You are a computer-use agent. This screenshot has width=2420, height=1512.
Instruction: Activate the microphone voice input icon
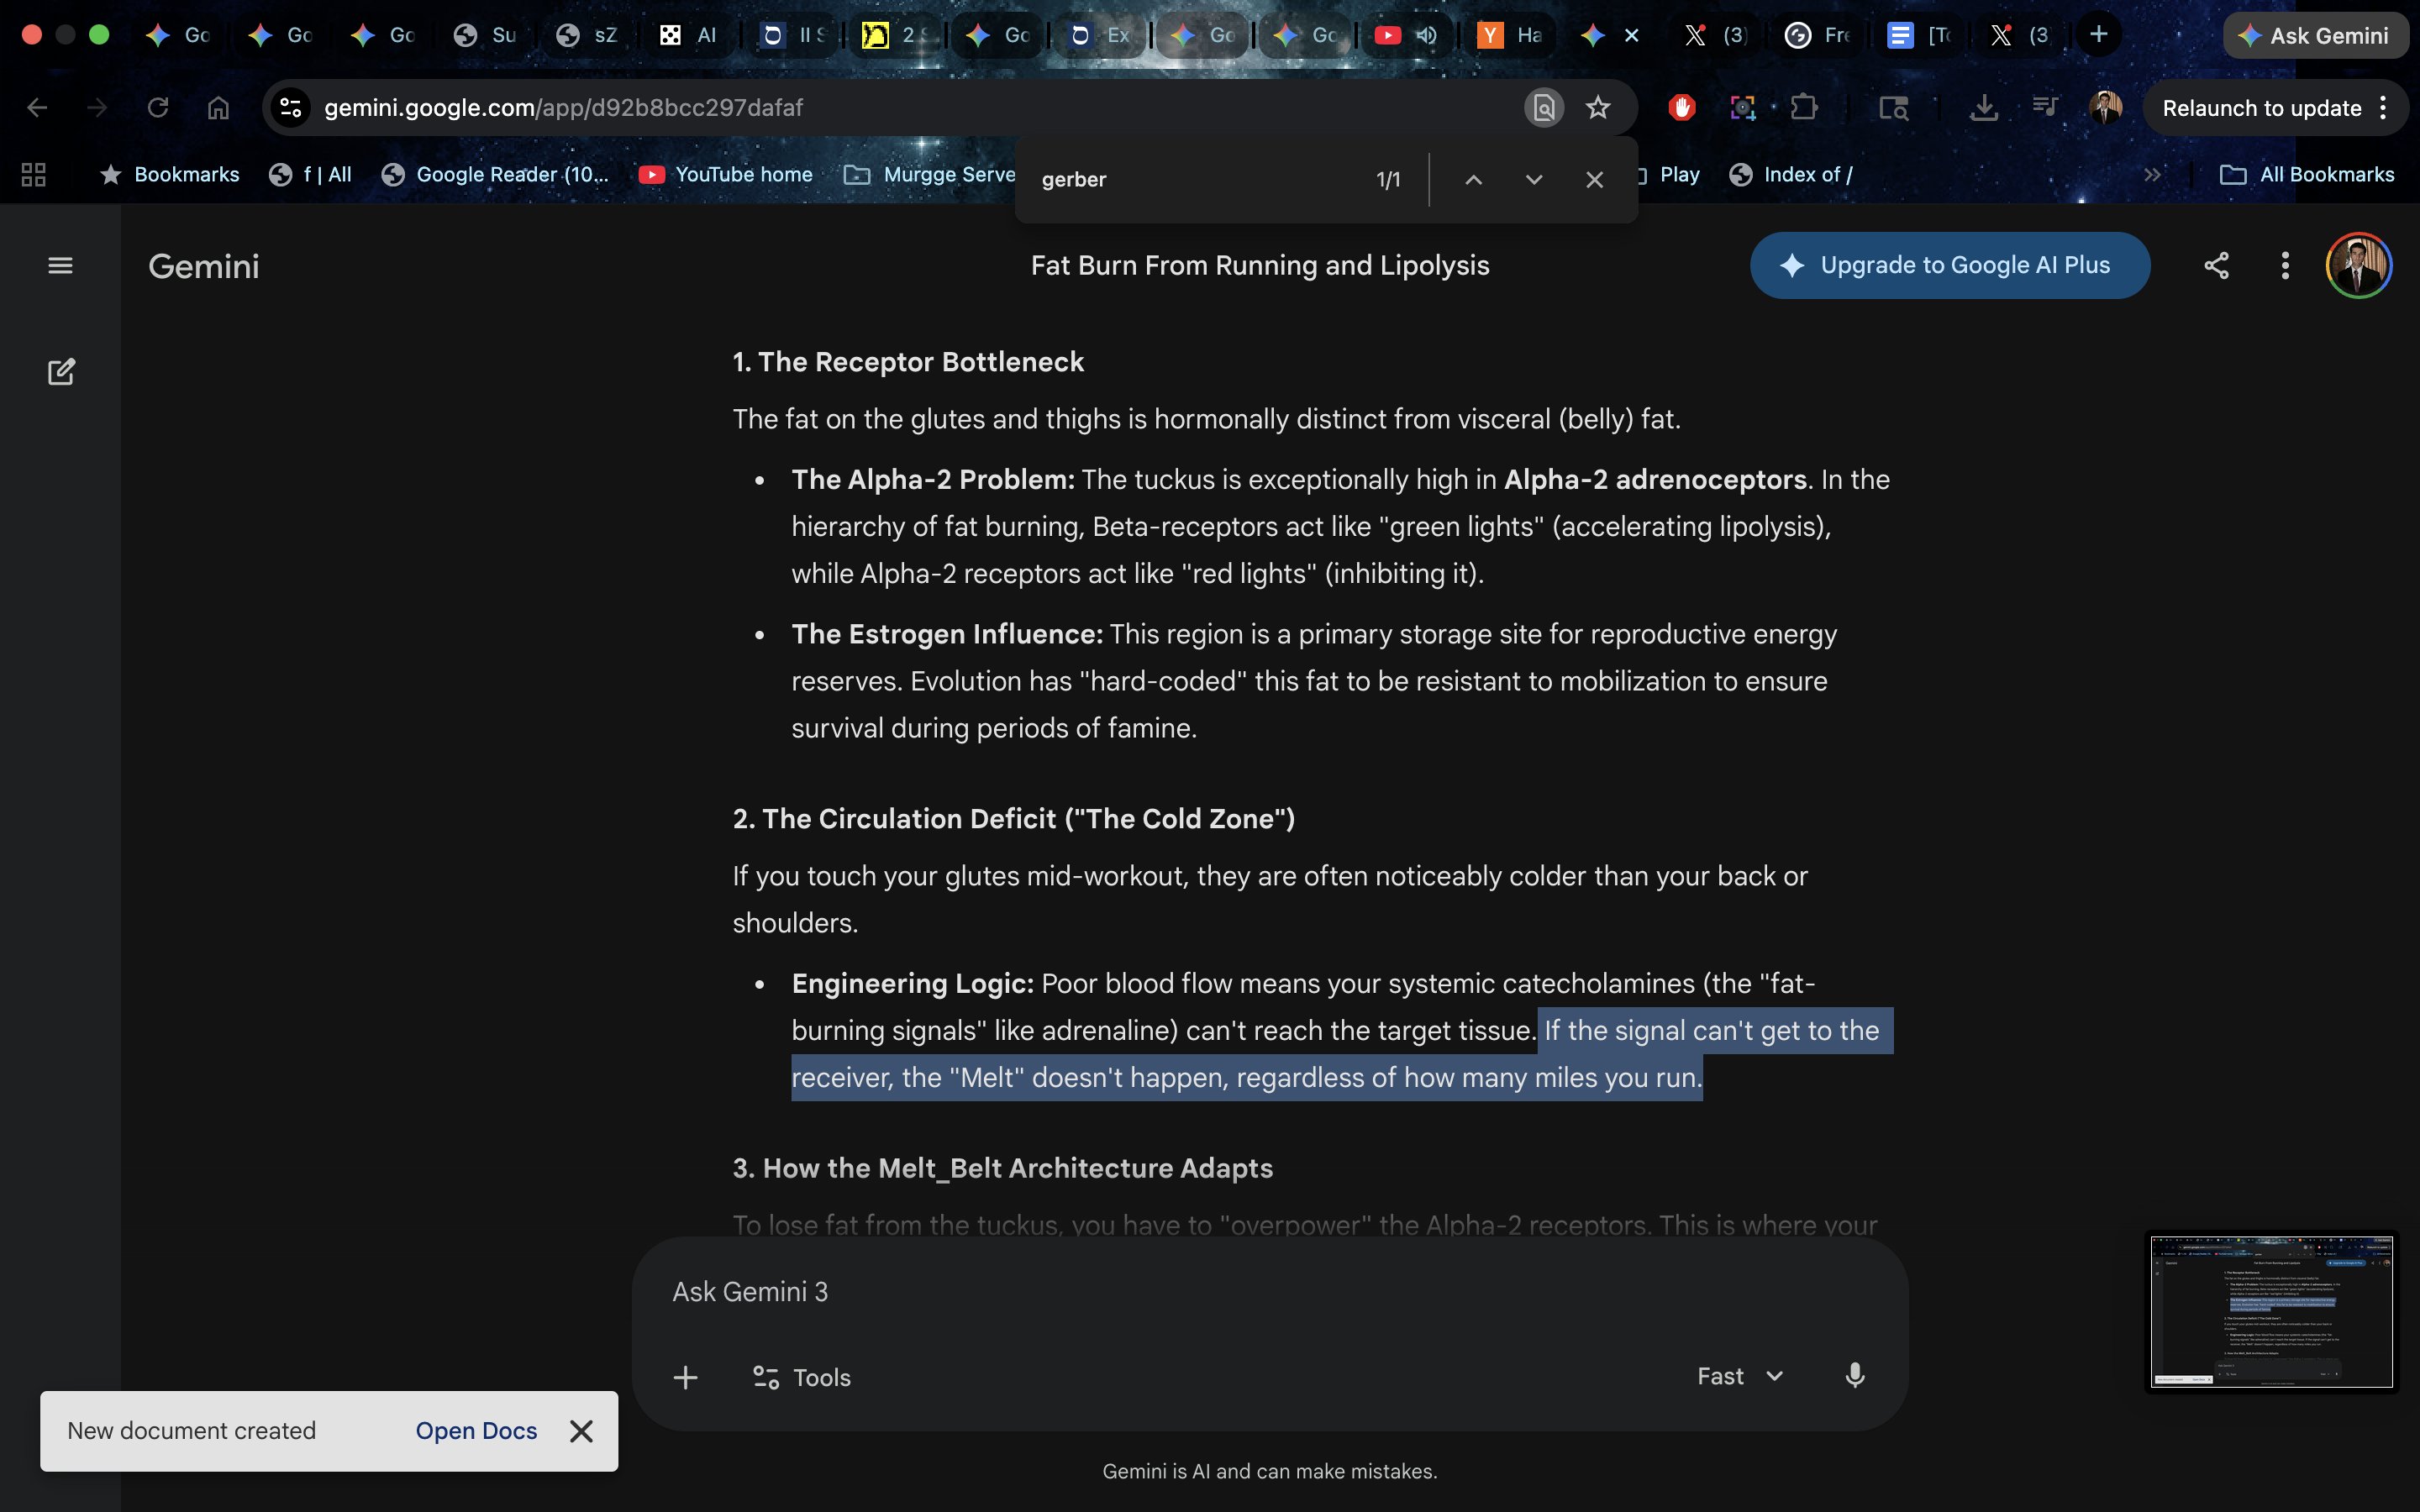point(1854,1376)
